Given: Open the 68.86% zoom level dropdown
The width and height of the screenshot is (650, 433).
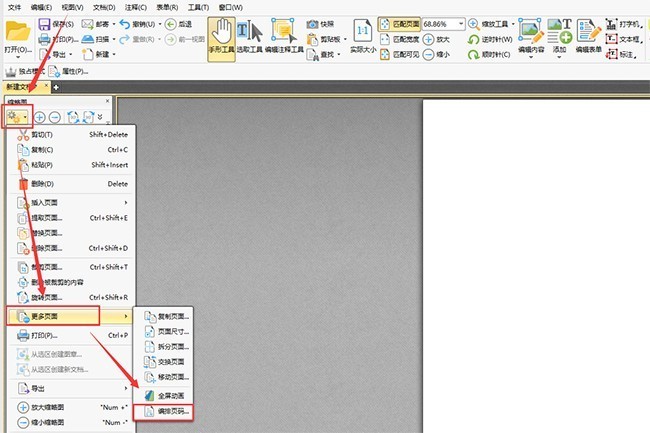Looking at the screenshot, I should [461, 24].
